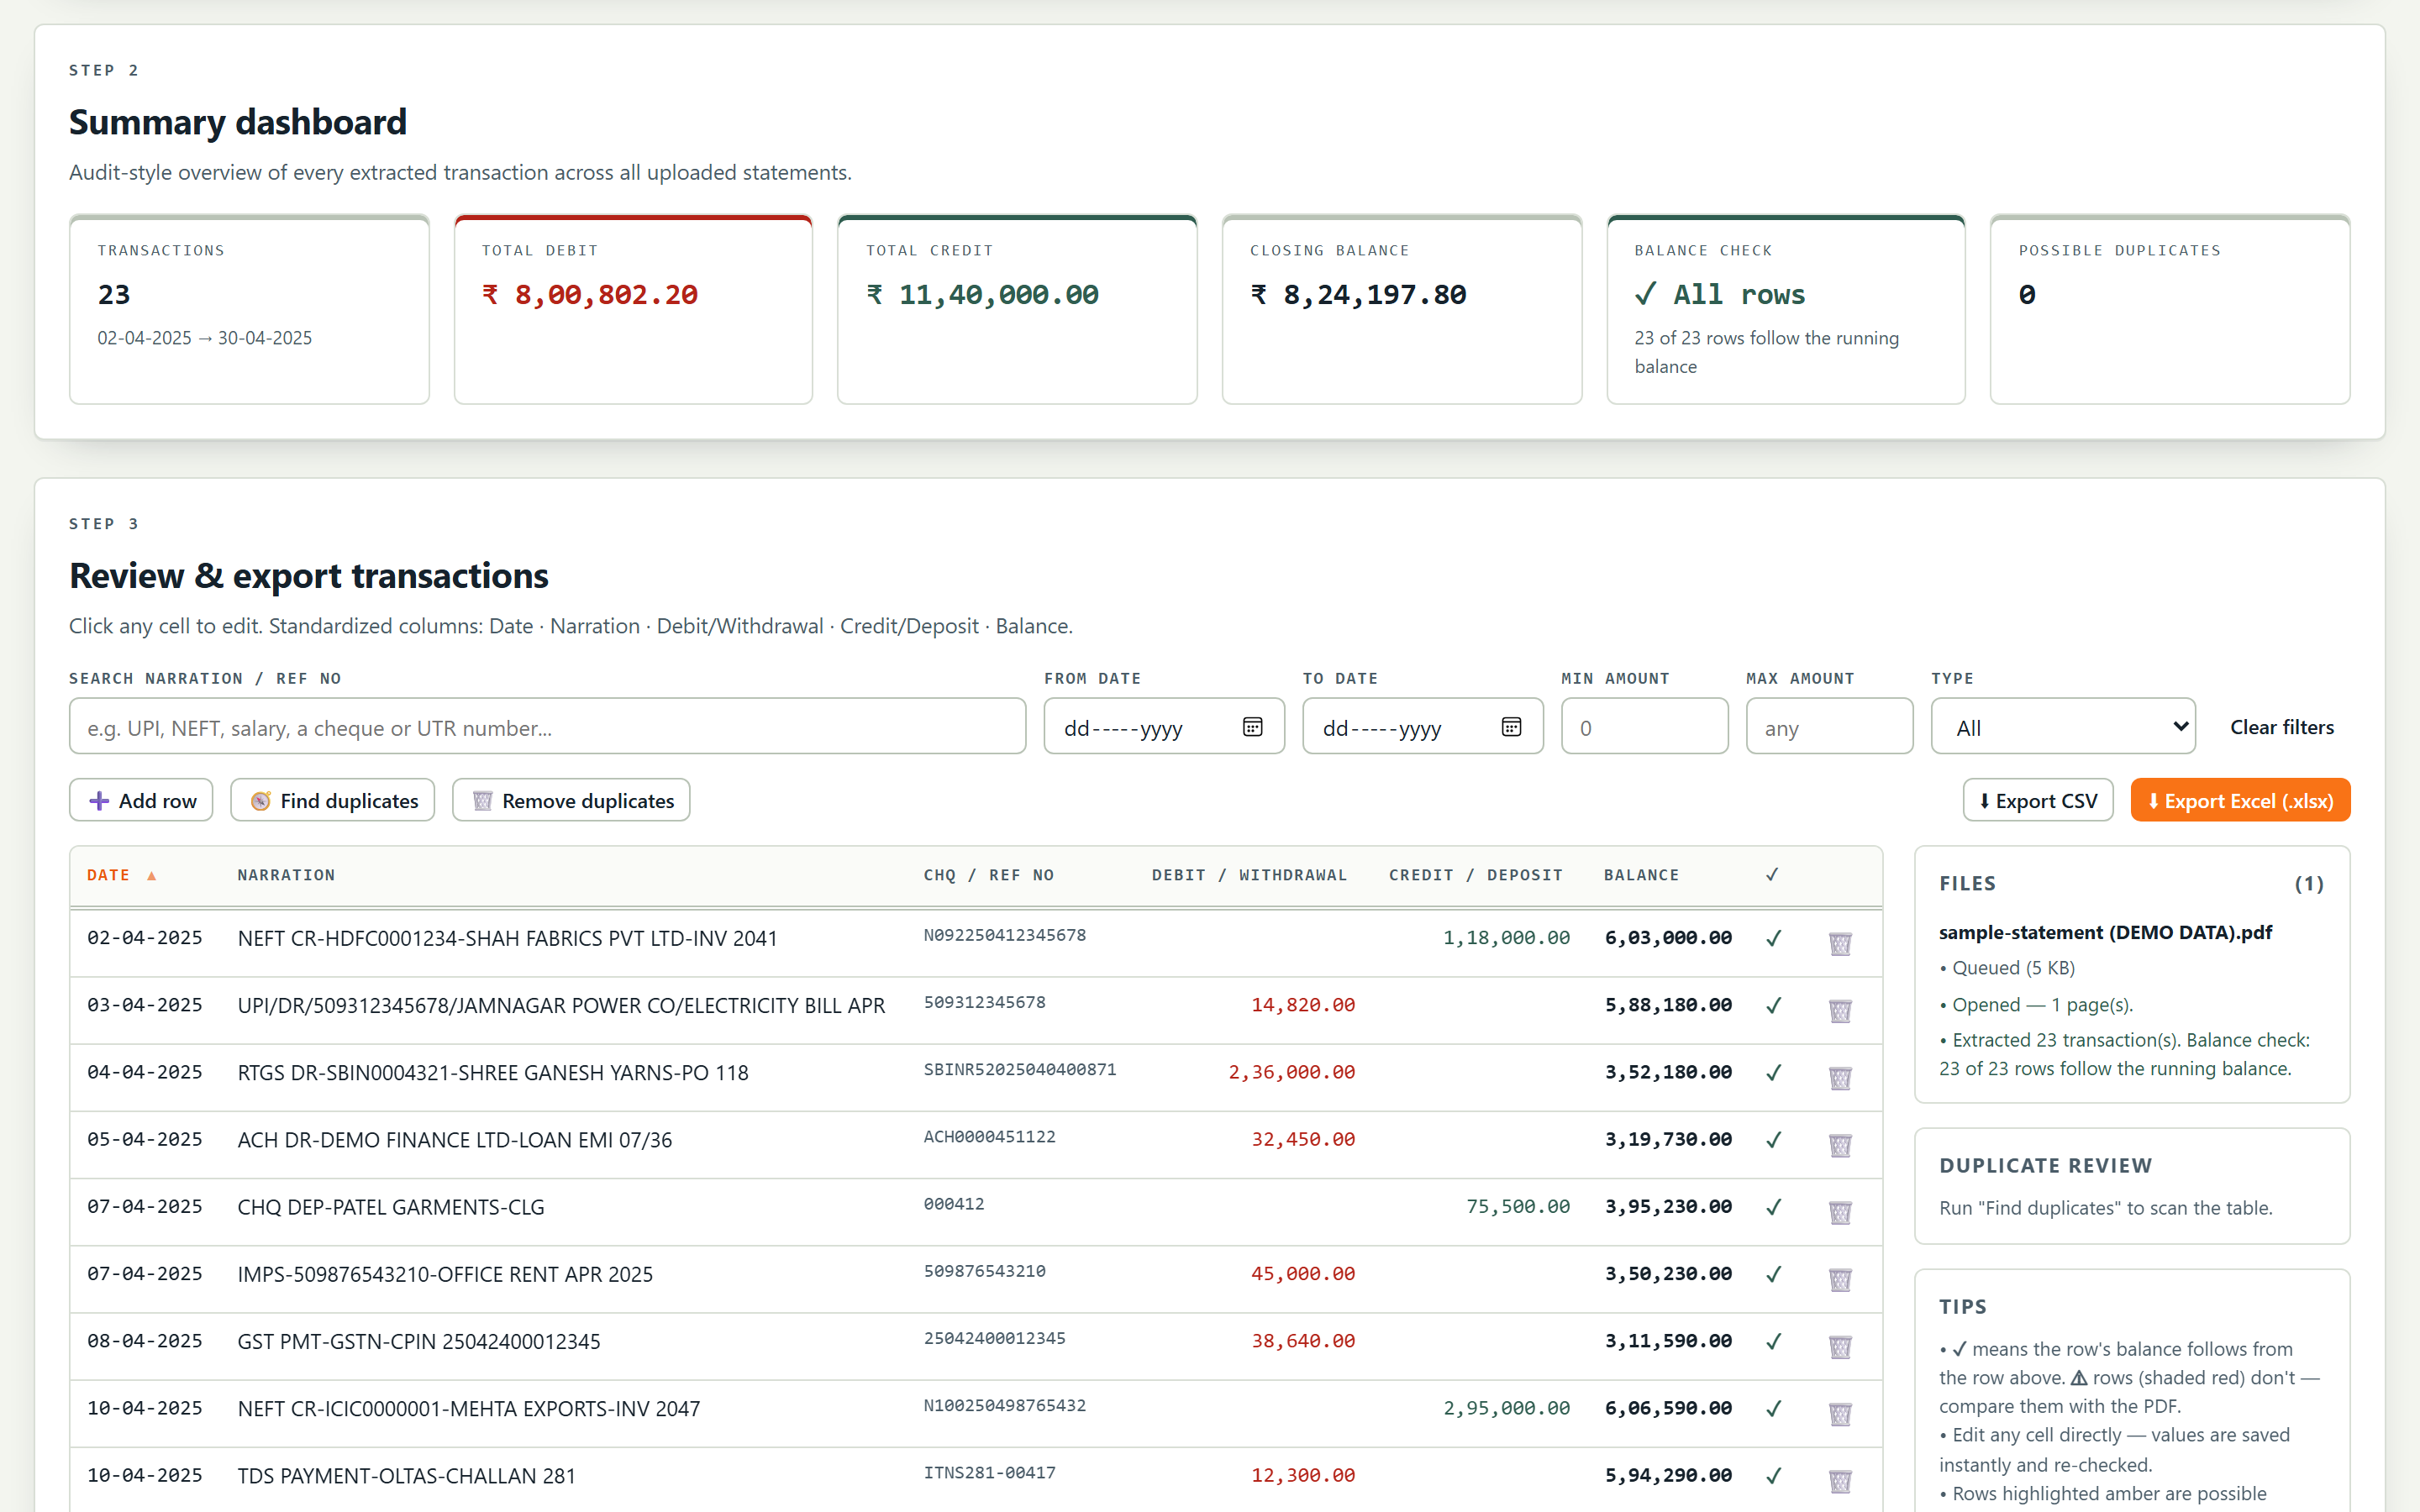Sort by Balance column header
Screen dimensions: 2420x1512
pyautogui.click(x=1641, y=875)
